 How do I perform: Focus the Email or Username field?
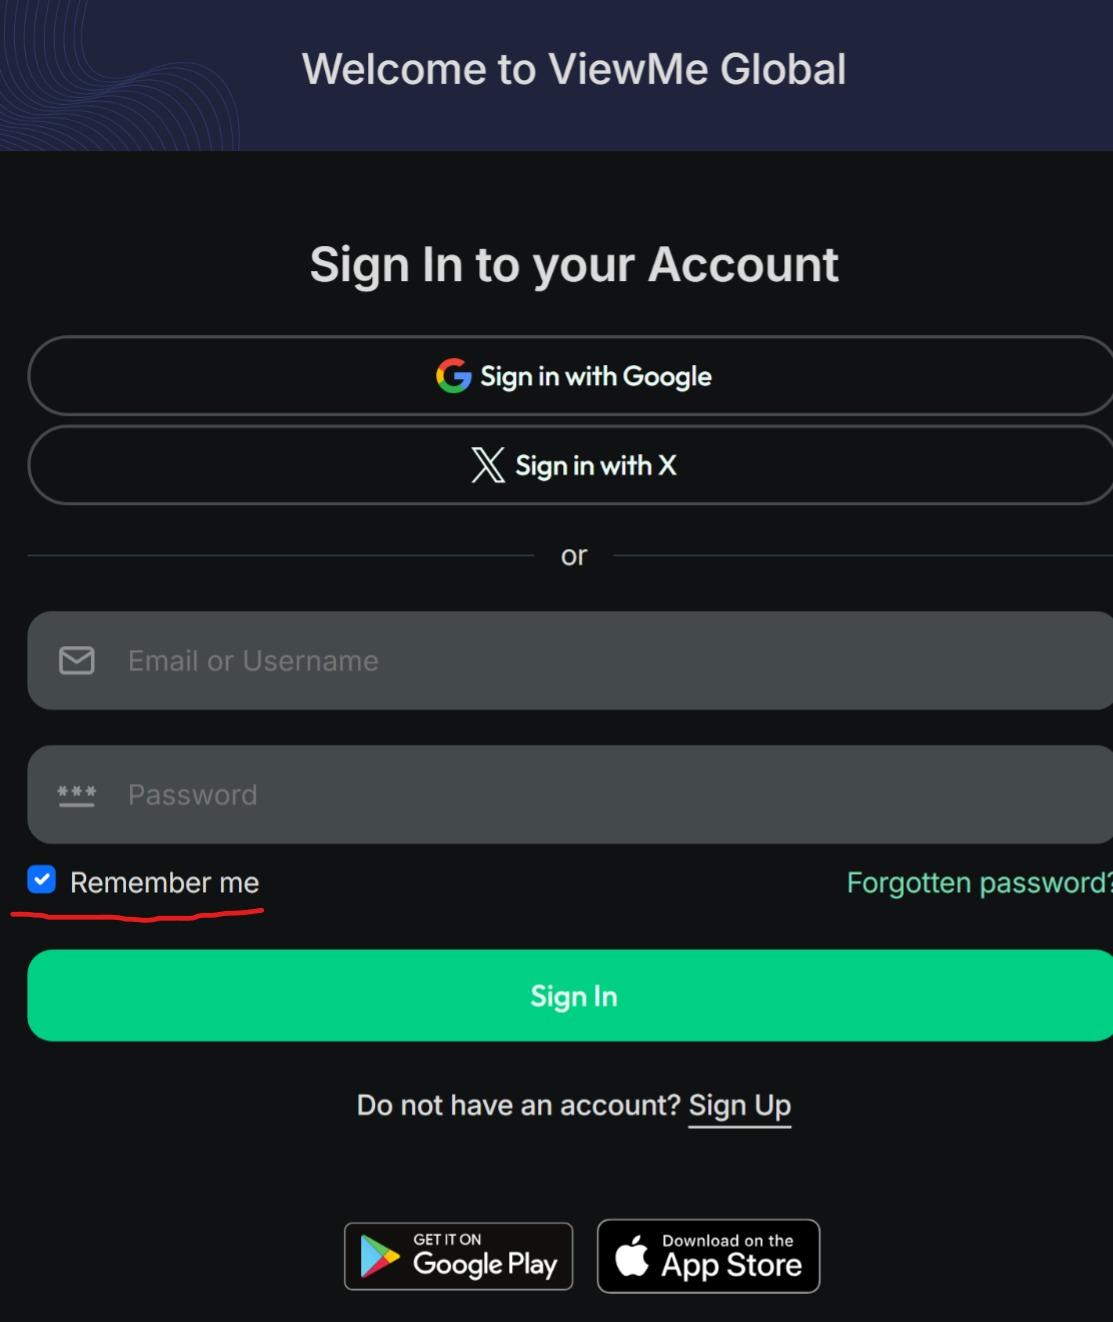coord(600,661)
